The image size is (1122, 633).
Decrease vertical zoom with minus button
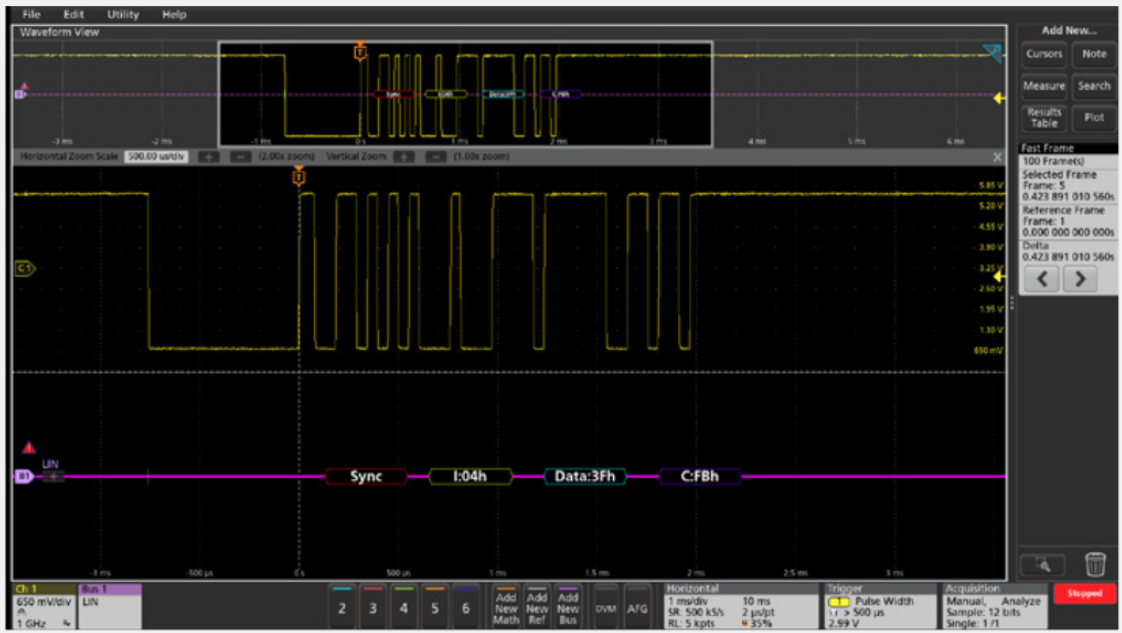click(x=436, y=157)
